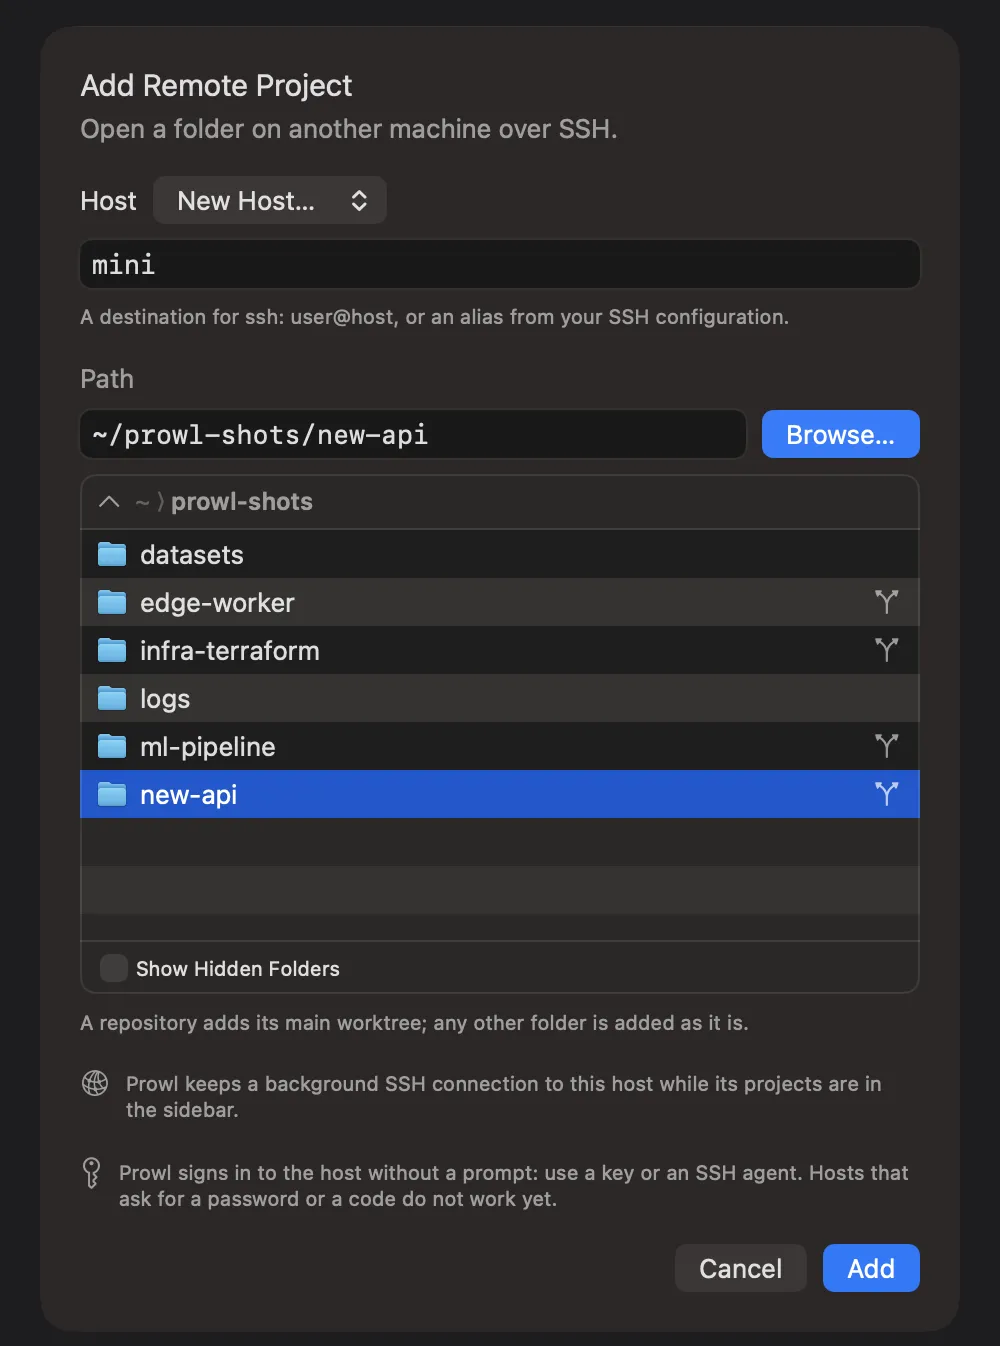This screenshot has width=1000, height=1346.
Task: Select the logs folder name
Action: tap(165, 699)
